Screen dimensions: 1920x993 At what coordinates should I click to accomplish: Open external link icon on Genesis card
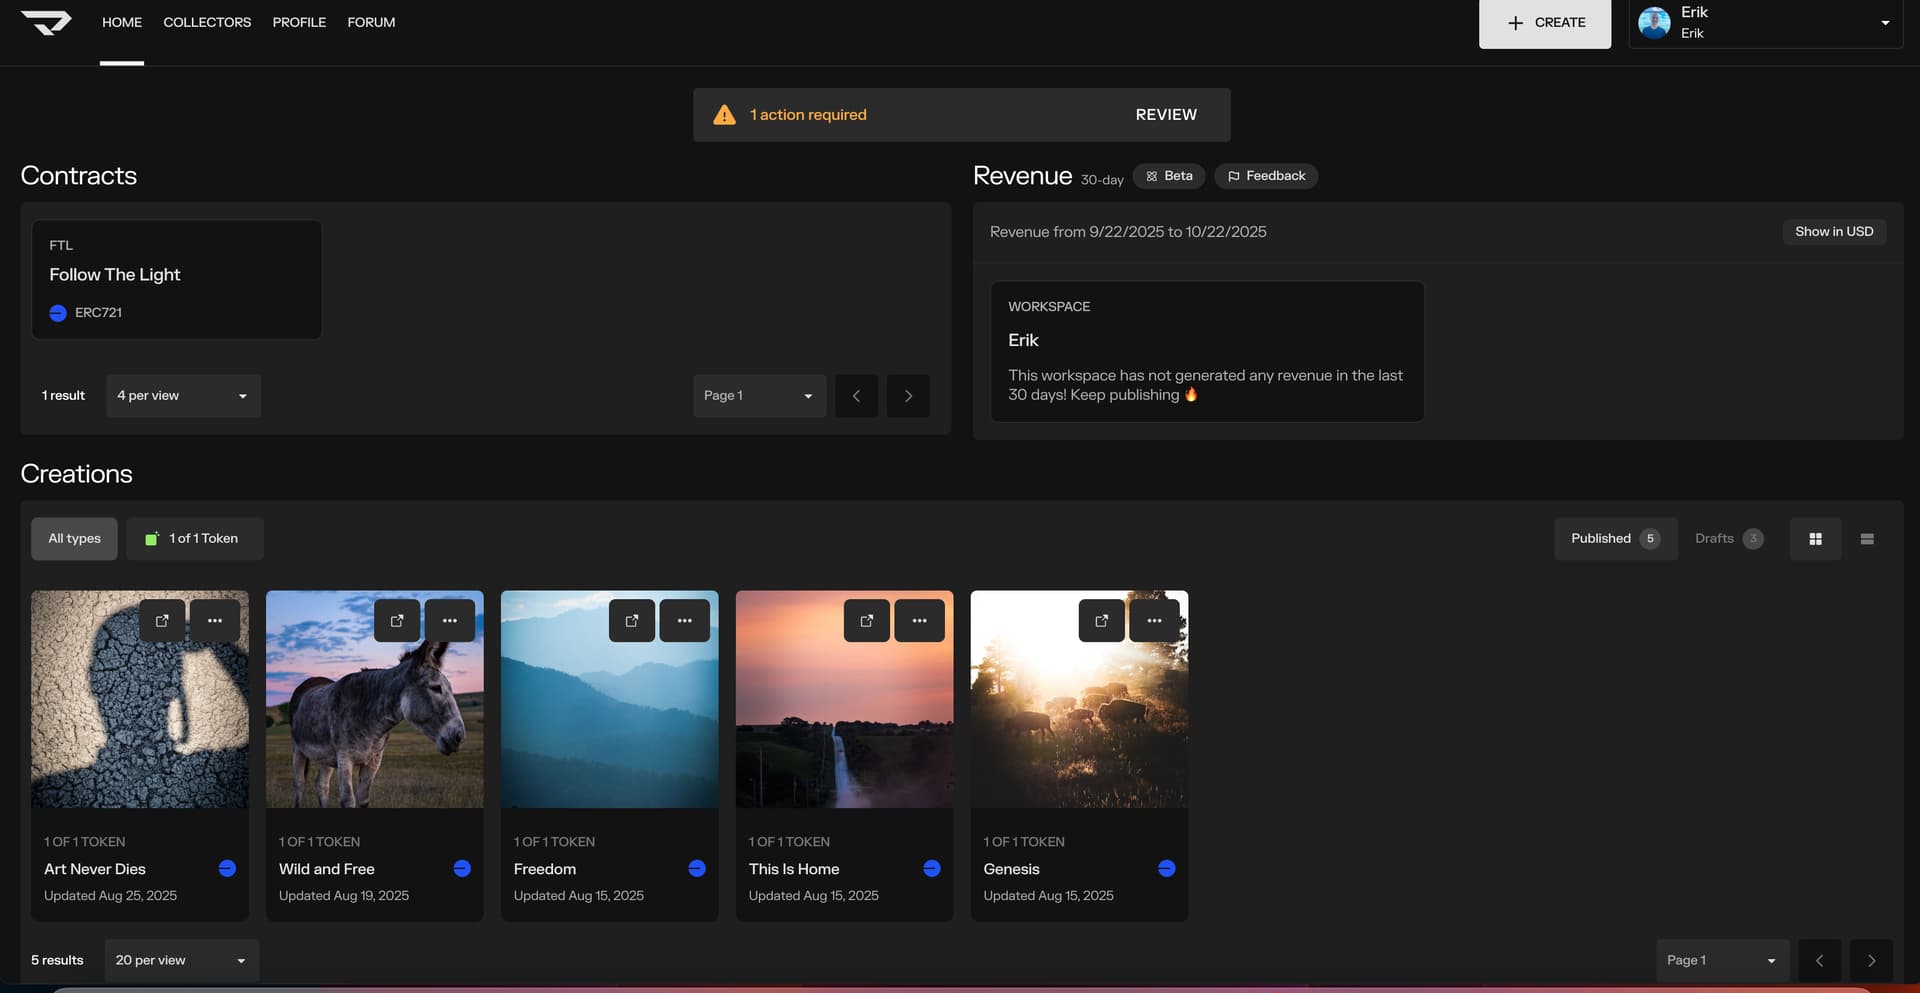[x=1102, y=621]
